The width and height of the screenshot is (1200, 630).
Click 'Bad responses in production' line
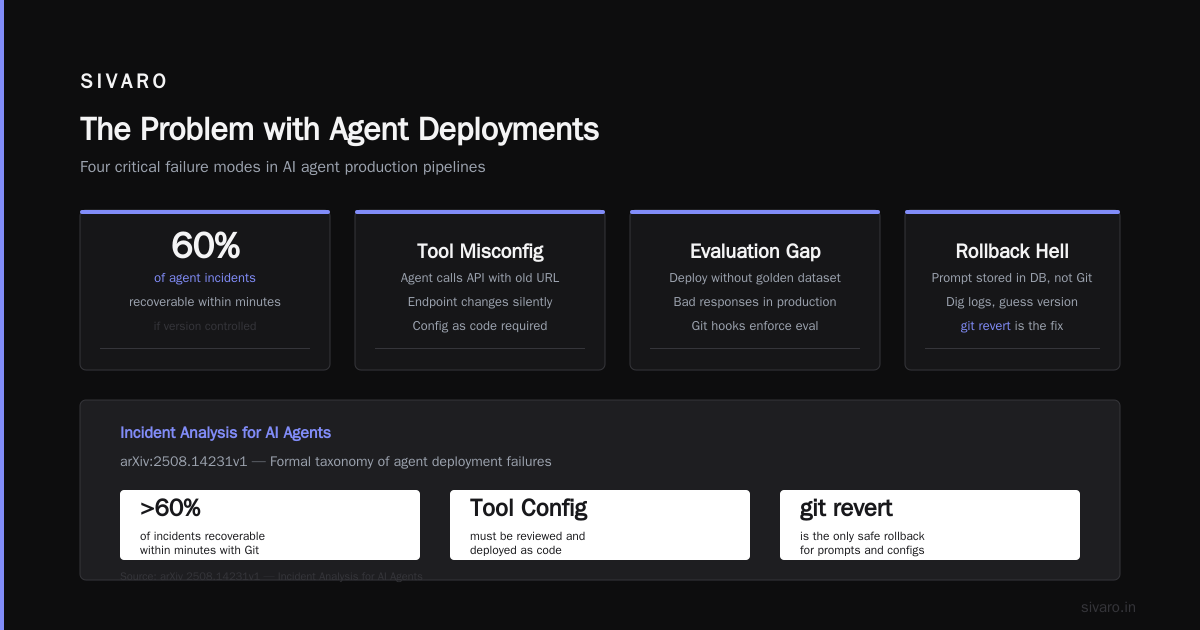coord(755,302)
